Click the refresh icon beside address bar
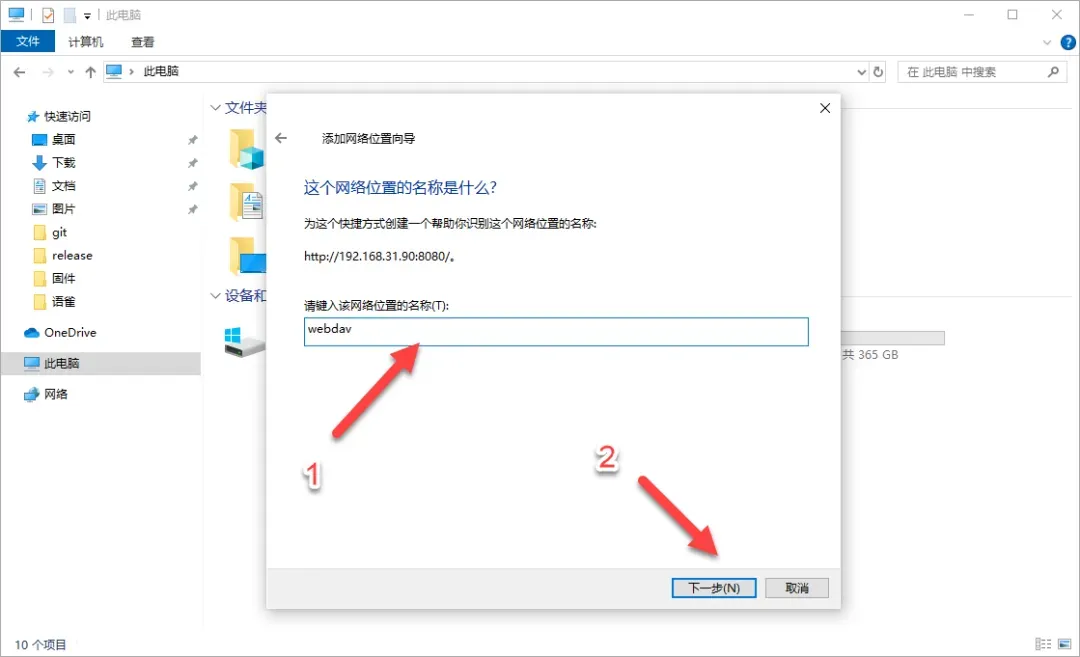This screenshot has height=657, width=1080. click(x=878, y=72)
